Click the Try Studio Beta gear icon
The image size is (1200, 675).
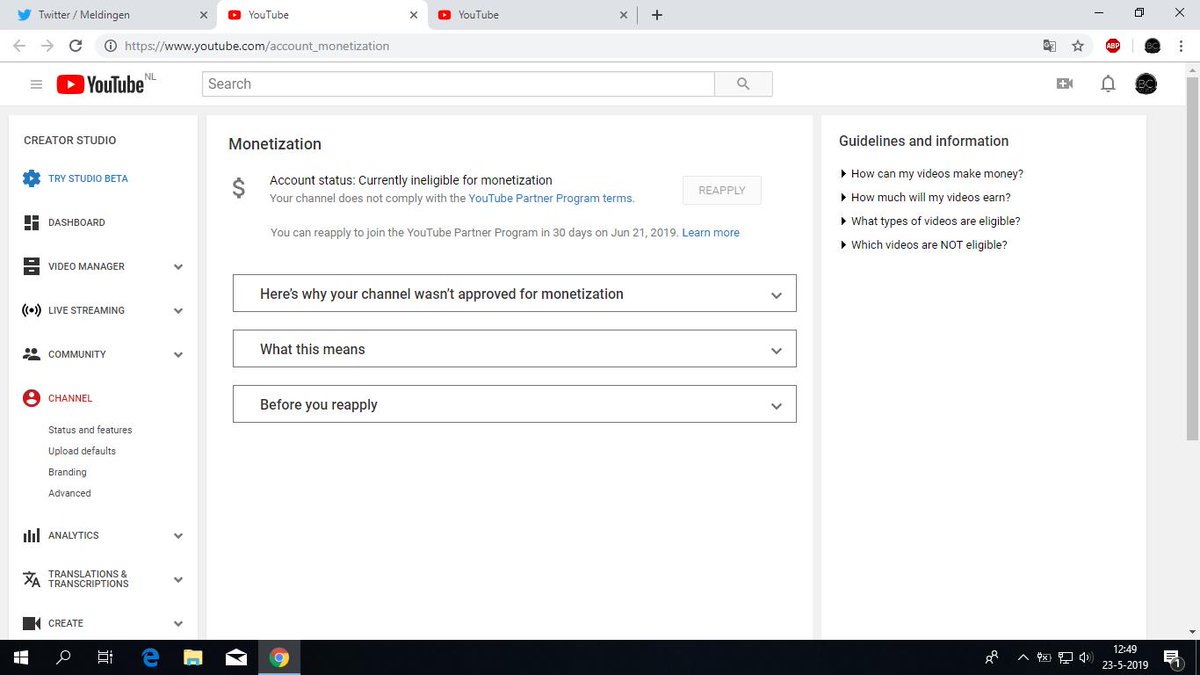(31, 179)
